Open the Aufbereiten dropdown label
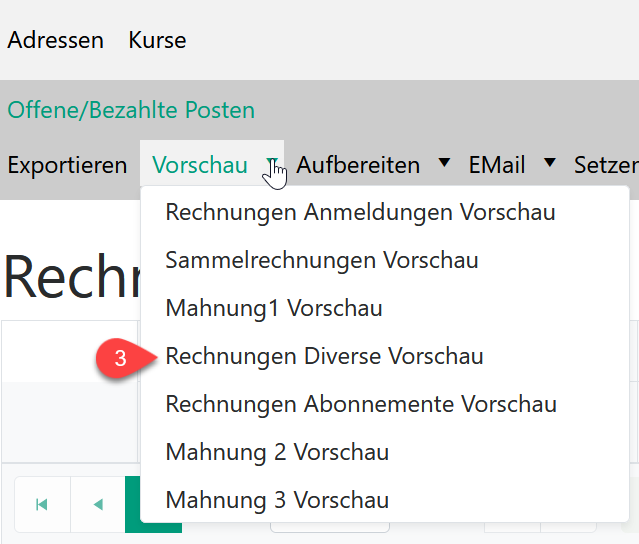639x544 pixels. tap(358, 165)
